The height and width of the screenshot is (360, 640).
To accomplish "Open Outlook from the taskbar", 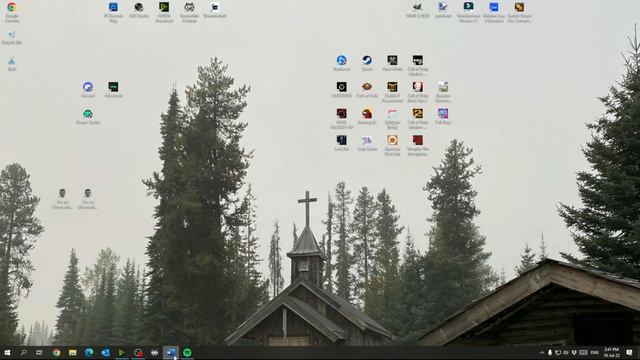I will tap(105, 353).
